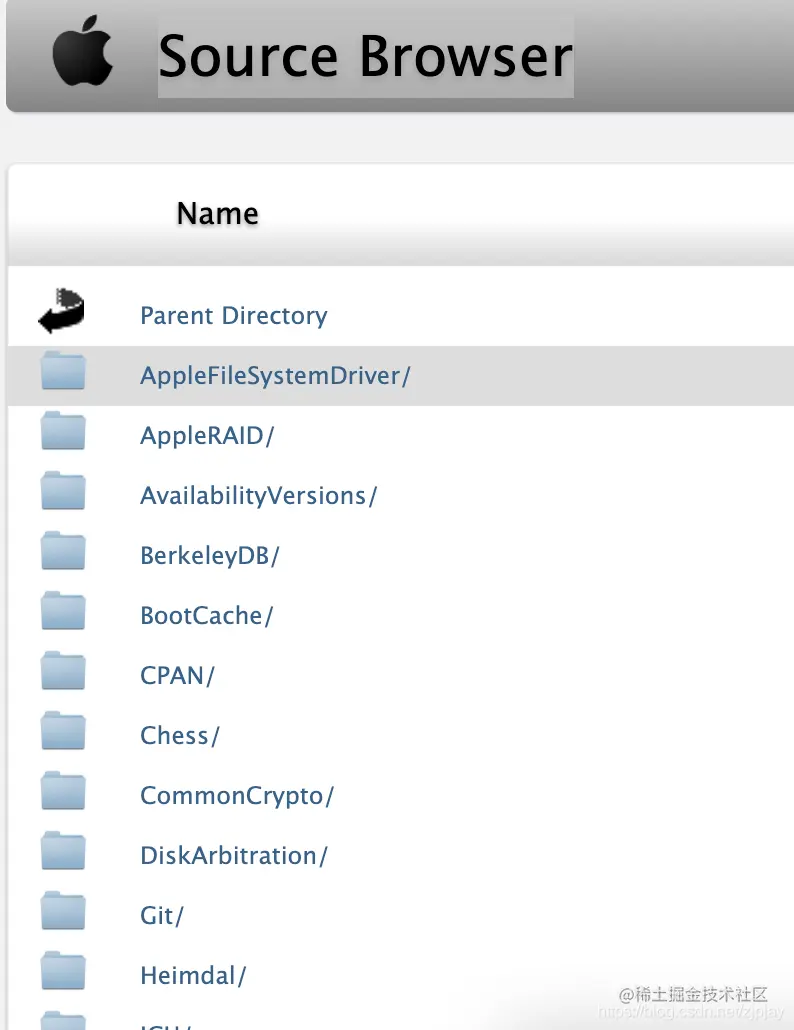Open the Parent Directory link
The width and height of the screenshot is (794, 1030).
234,315
